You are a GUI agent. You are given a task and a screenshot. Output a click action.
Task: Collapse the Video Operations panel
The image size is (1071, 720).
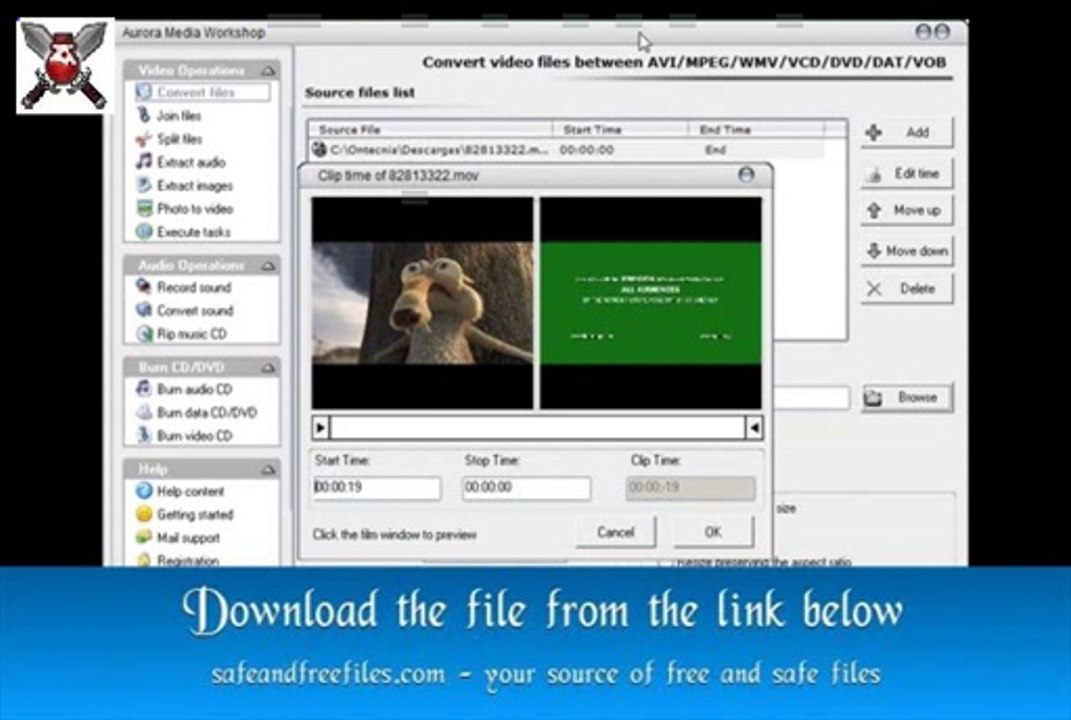pyautogui.click(x=268, y=70)
